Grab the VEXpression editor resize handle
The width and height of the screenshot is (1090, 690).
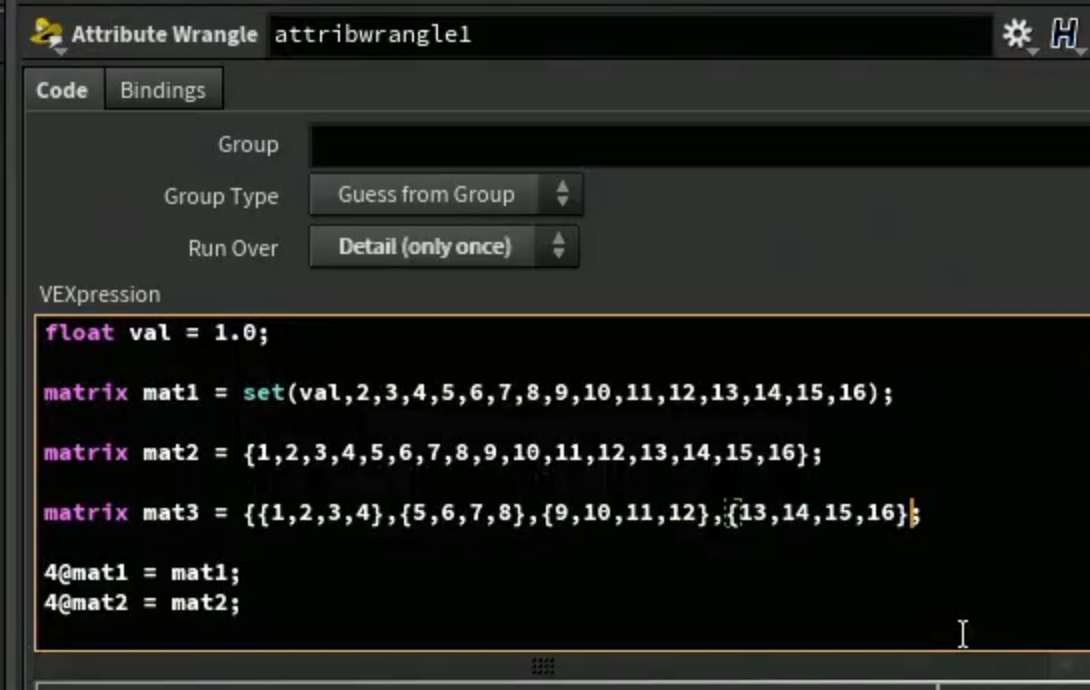(543, 666)
